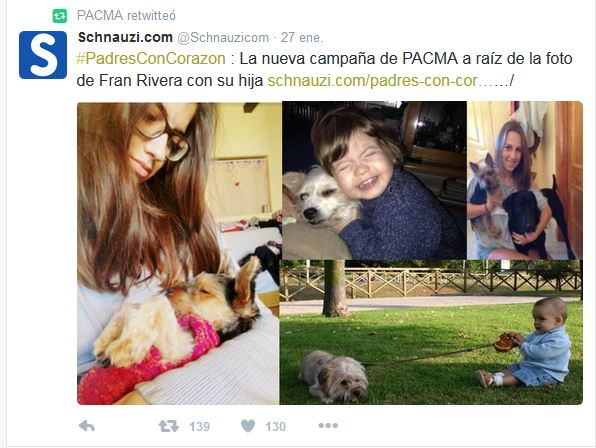Open the Schnauzi.com blue S avatar
This screenshot has height=448, width=596.
[43, 55]
